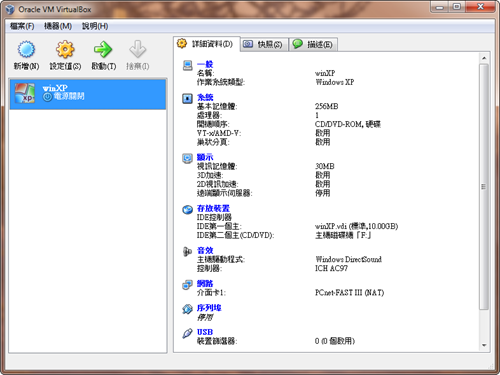The height and width of the screenshot is (375, 500).
Task: Click the vertical scrollbar thumb in details
Action: 484,187
